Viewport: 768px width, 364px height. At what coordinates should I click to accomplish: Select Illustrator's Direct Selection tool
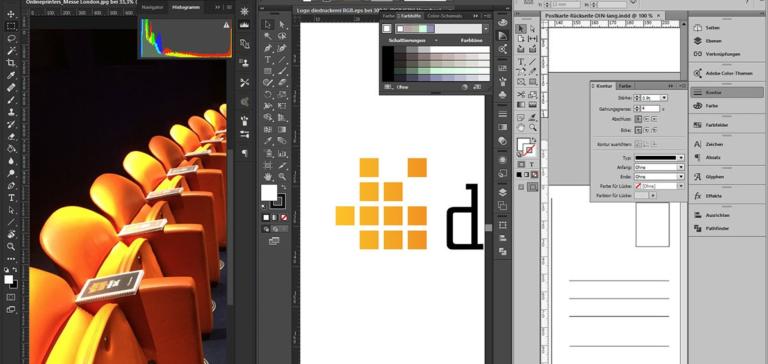click(x=282, y=25)
